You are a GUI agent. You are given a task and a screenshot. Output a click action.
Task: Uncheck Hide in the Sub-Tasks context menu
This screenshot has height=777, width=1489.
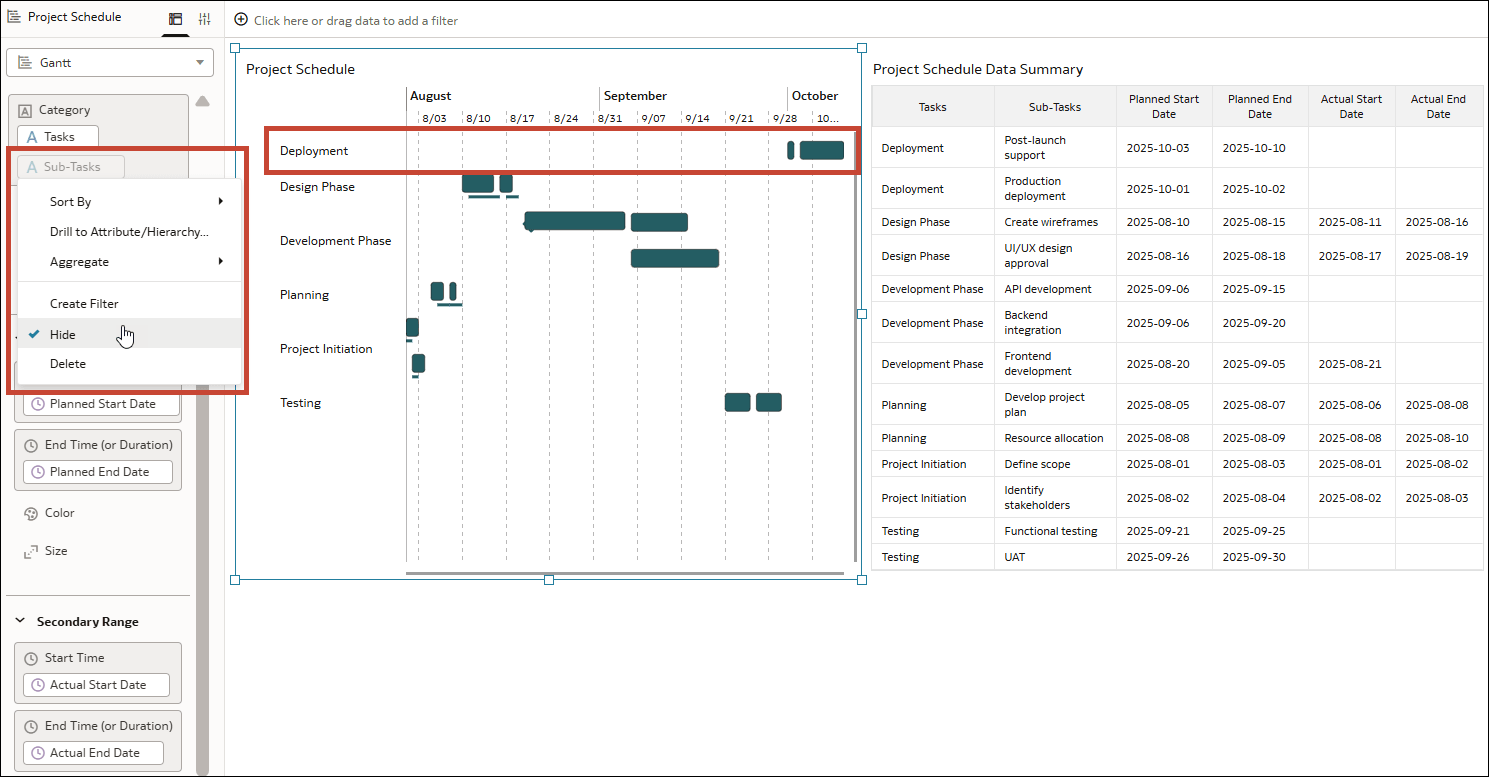pos(62,334)
